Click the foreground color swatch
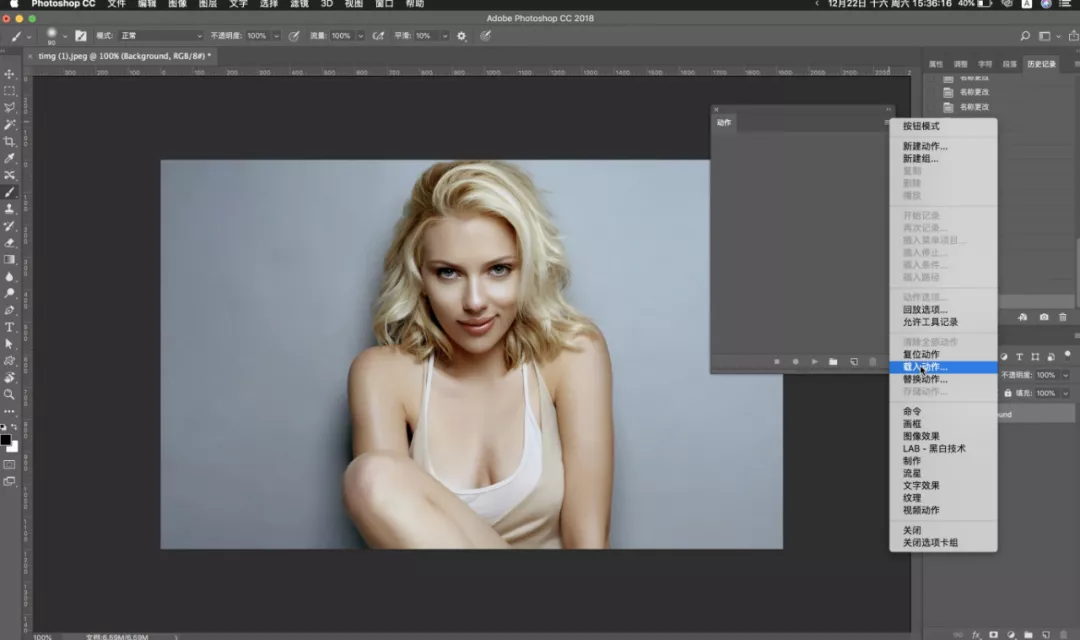 6,440
